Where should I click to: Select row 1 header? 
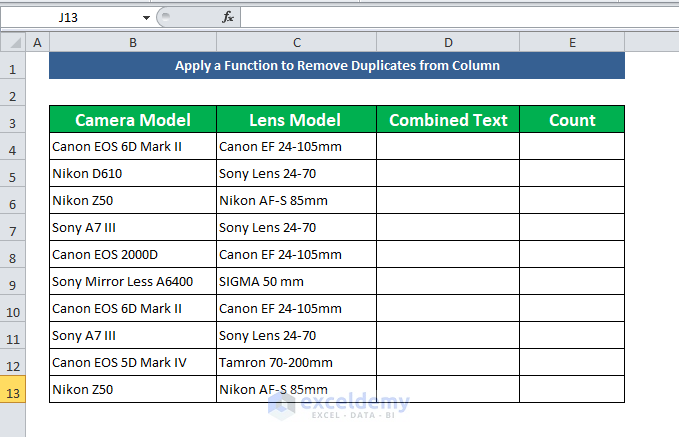click(x=13, y=66)
